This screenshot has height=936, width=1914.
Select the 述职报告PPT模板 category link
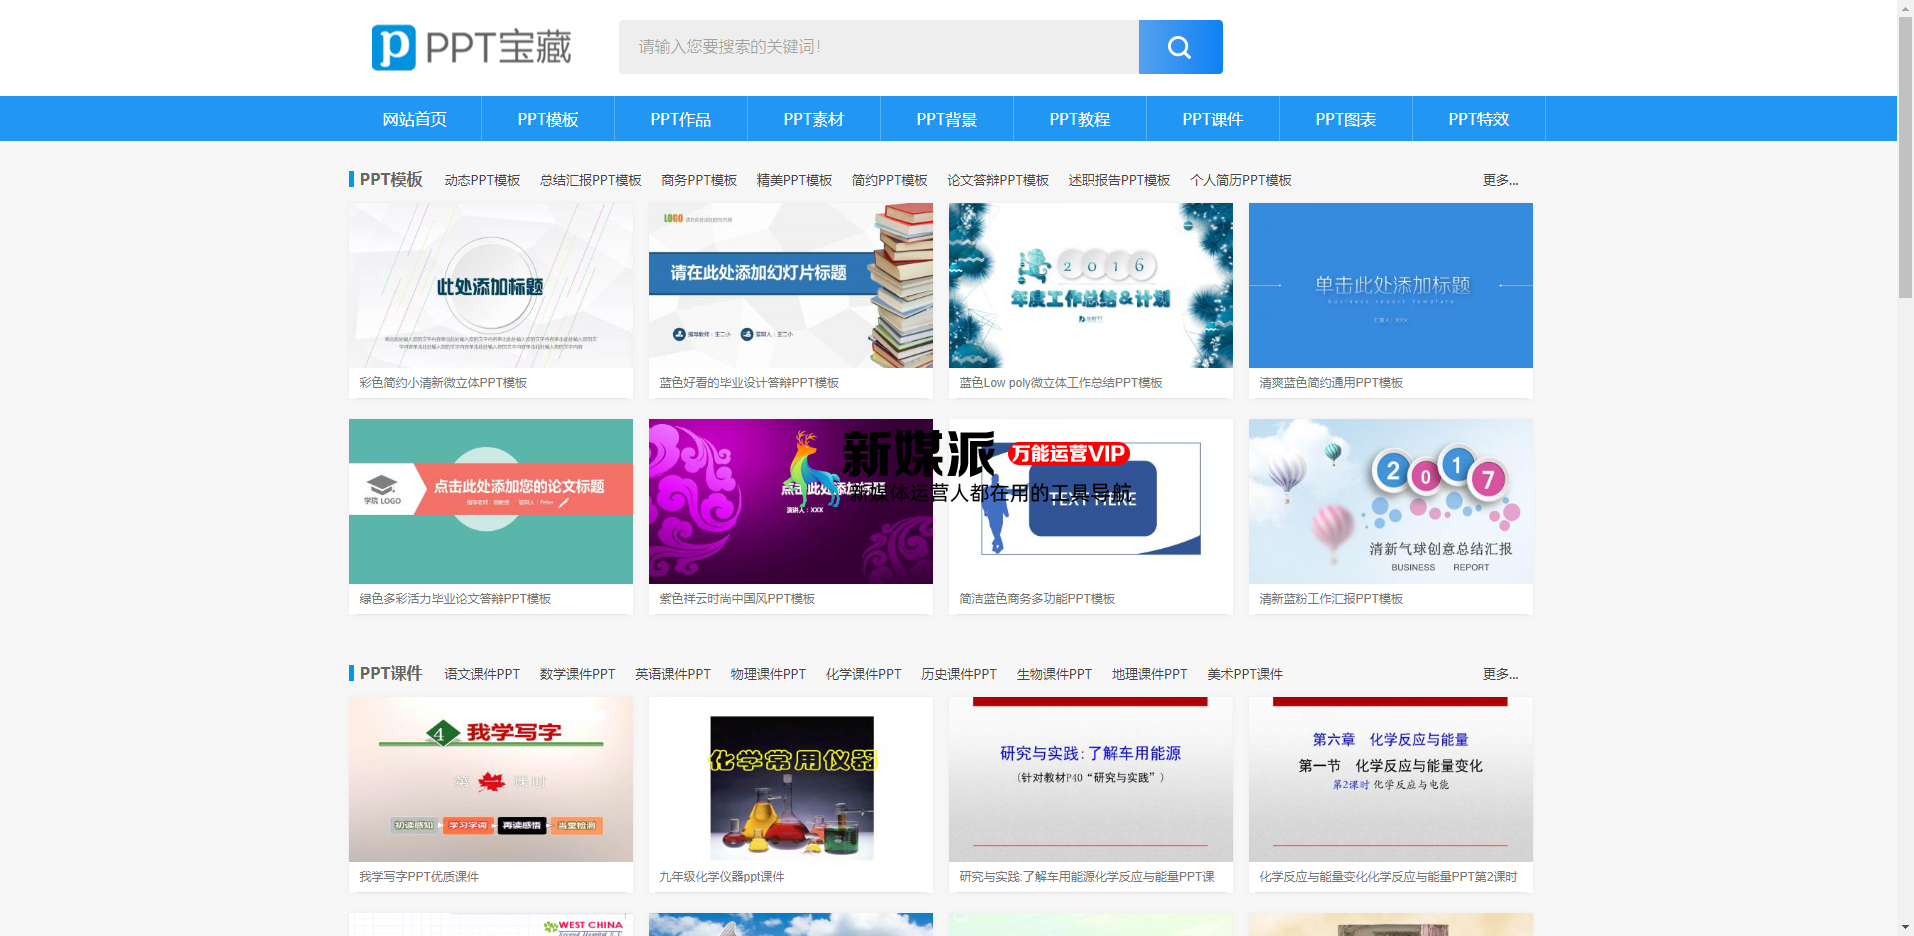point(1119,180)
